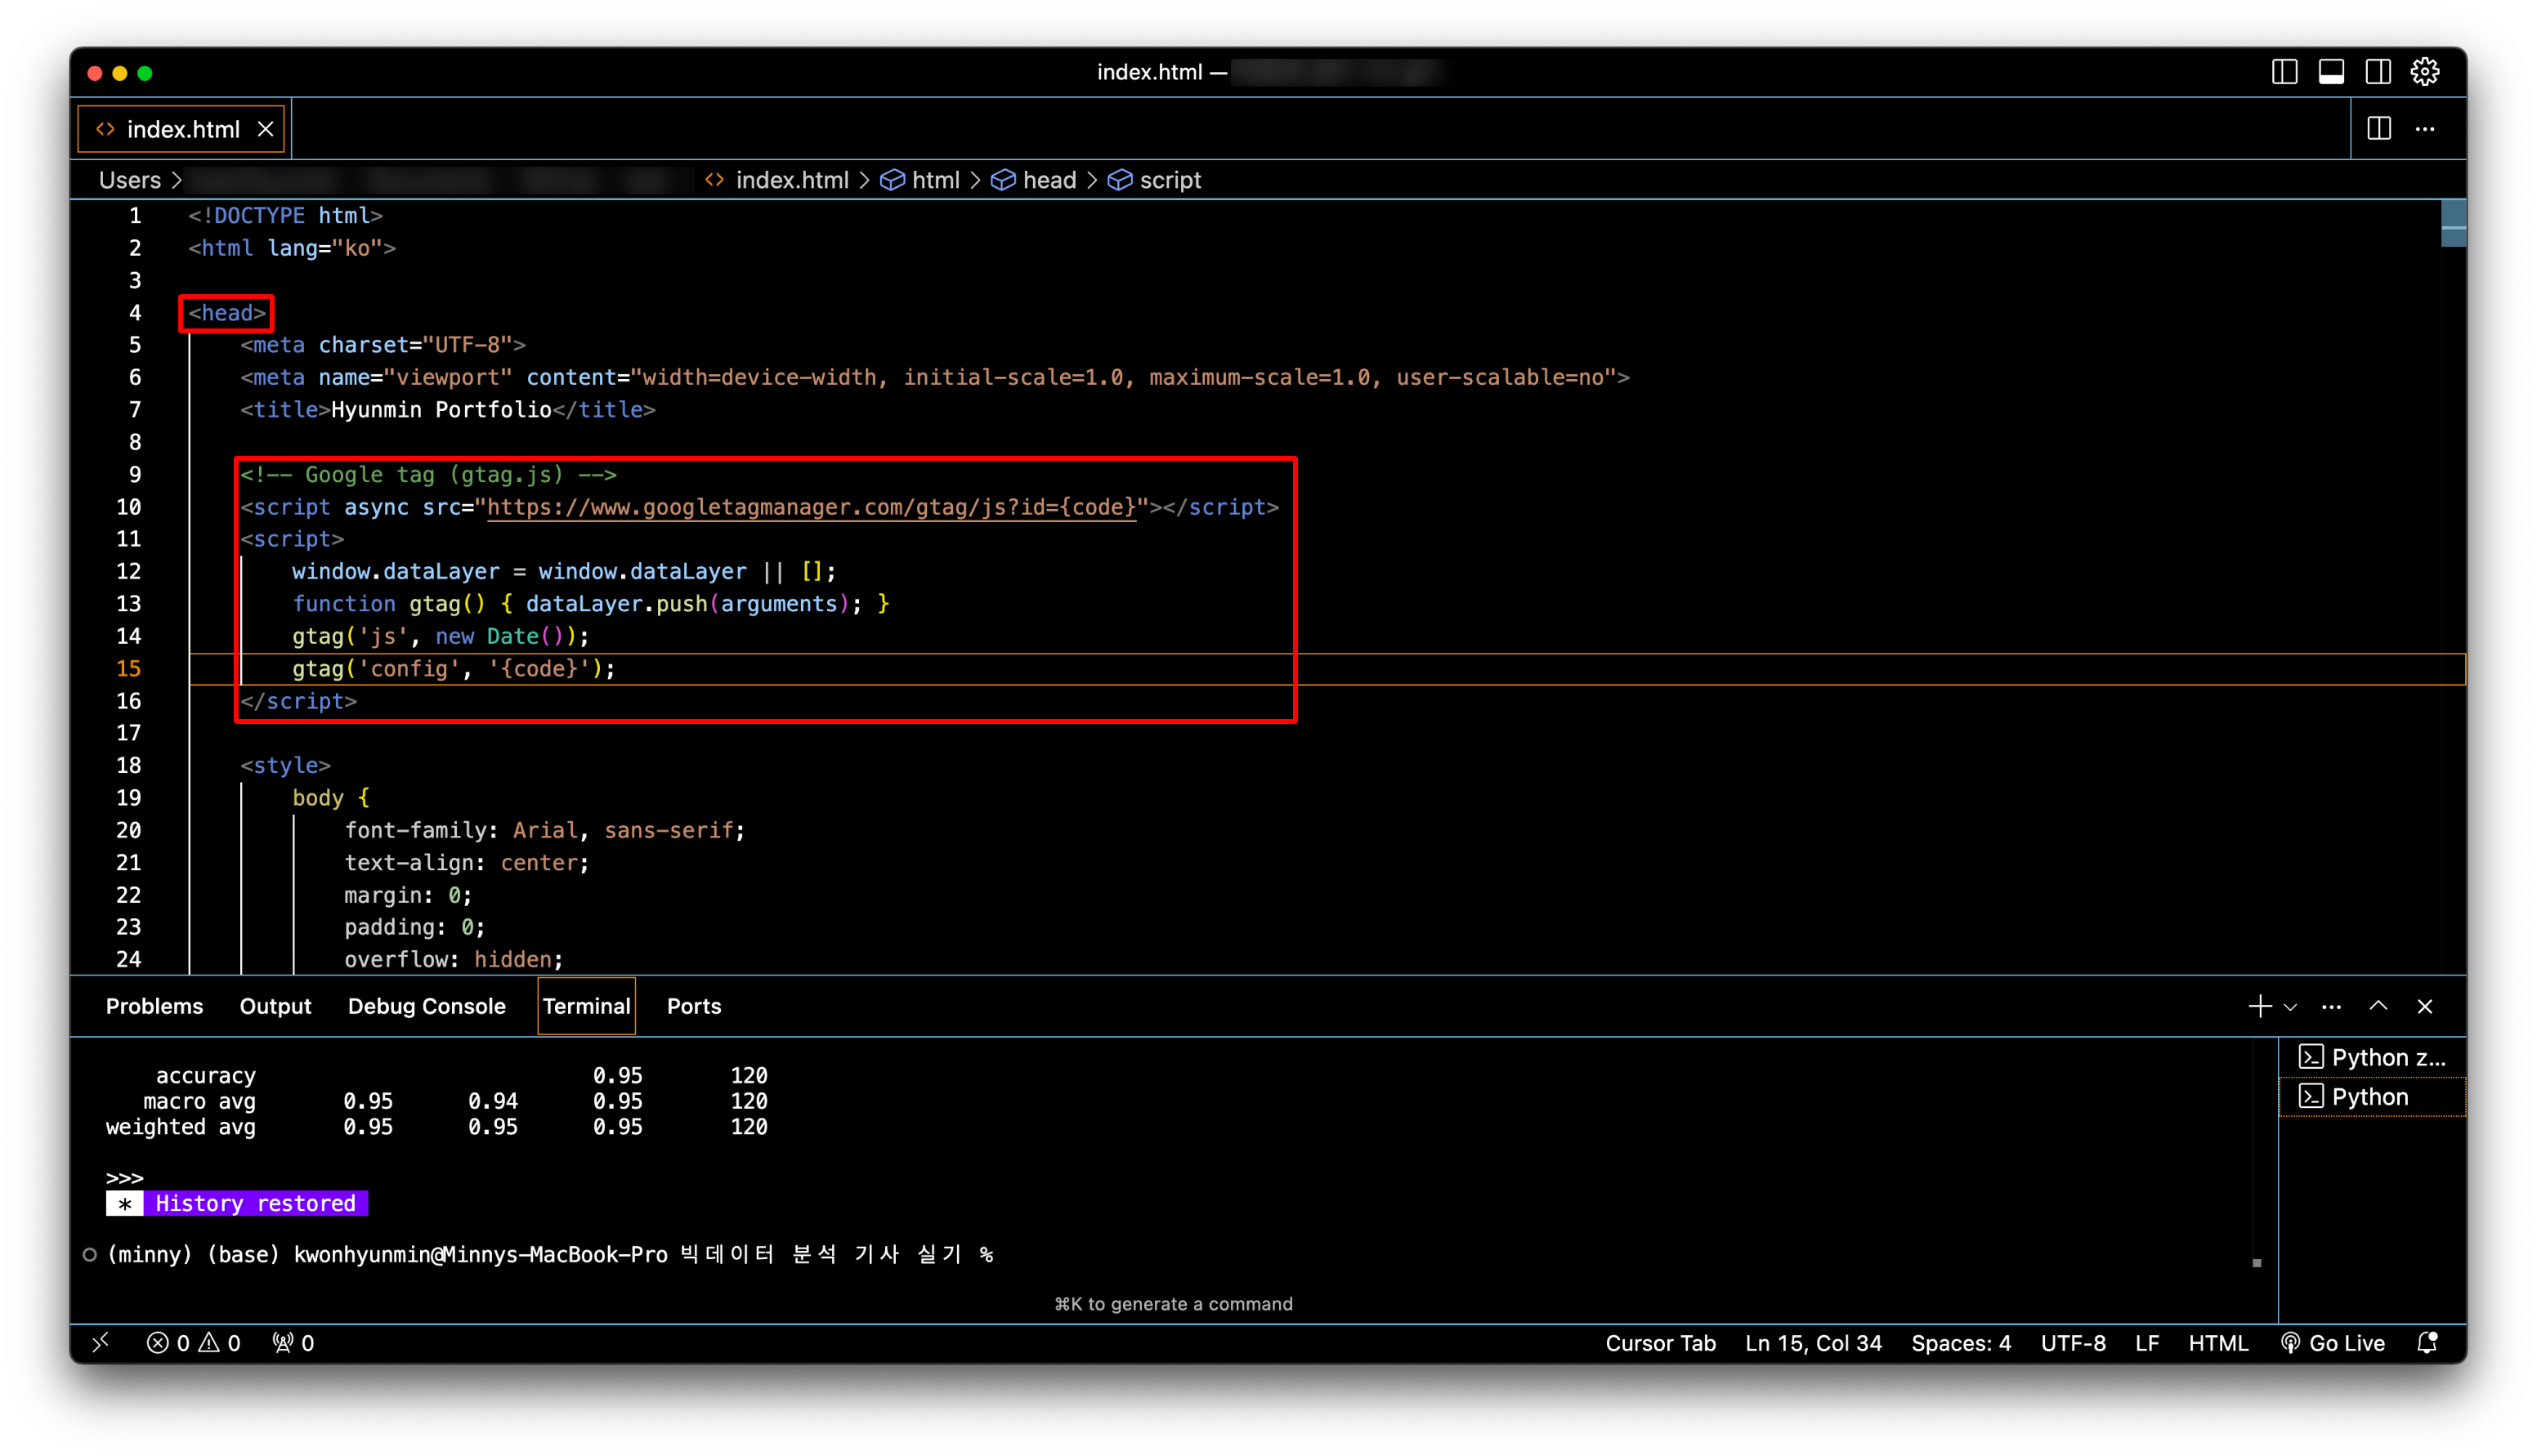The height and width of the screenshot is (1456, 2537).
Task: Open the HTML language mode selector
Action: click(x=2217, y=1343)
